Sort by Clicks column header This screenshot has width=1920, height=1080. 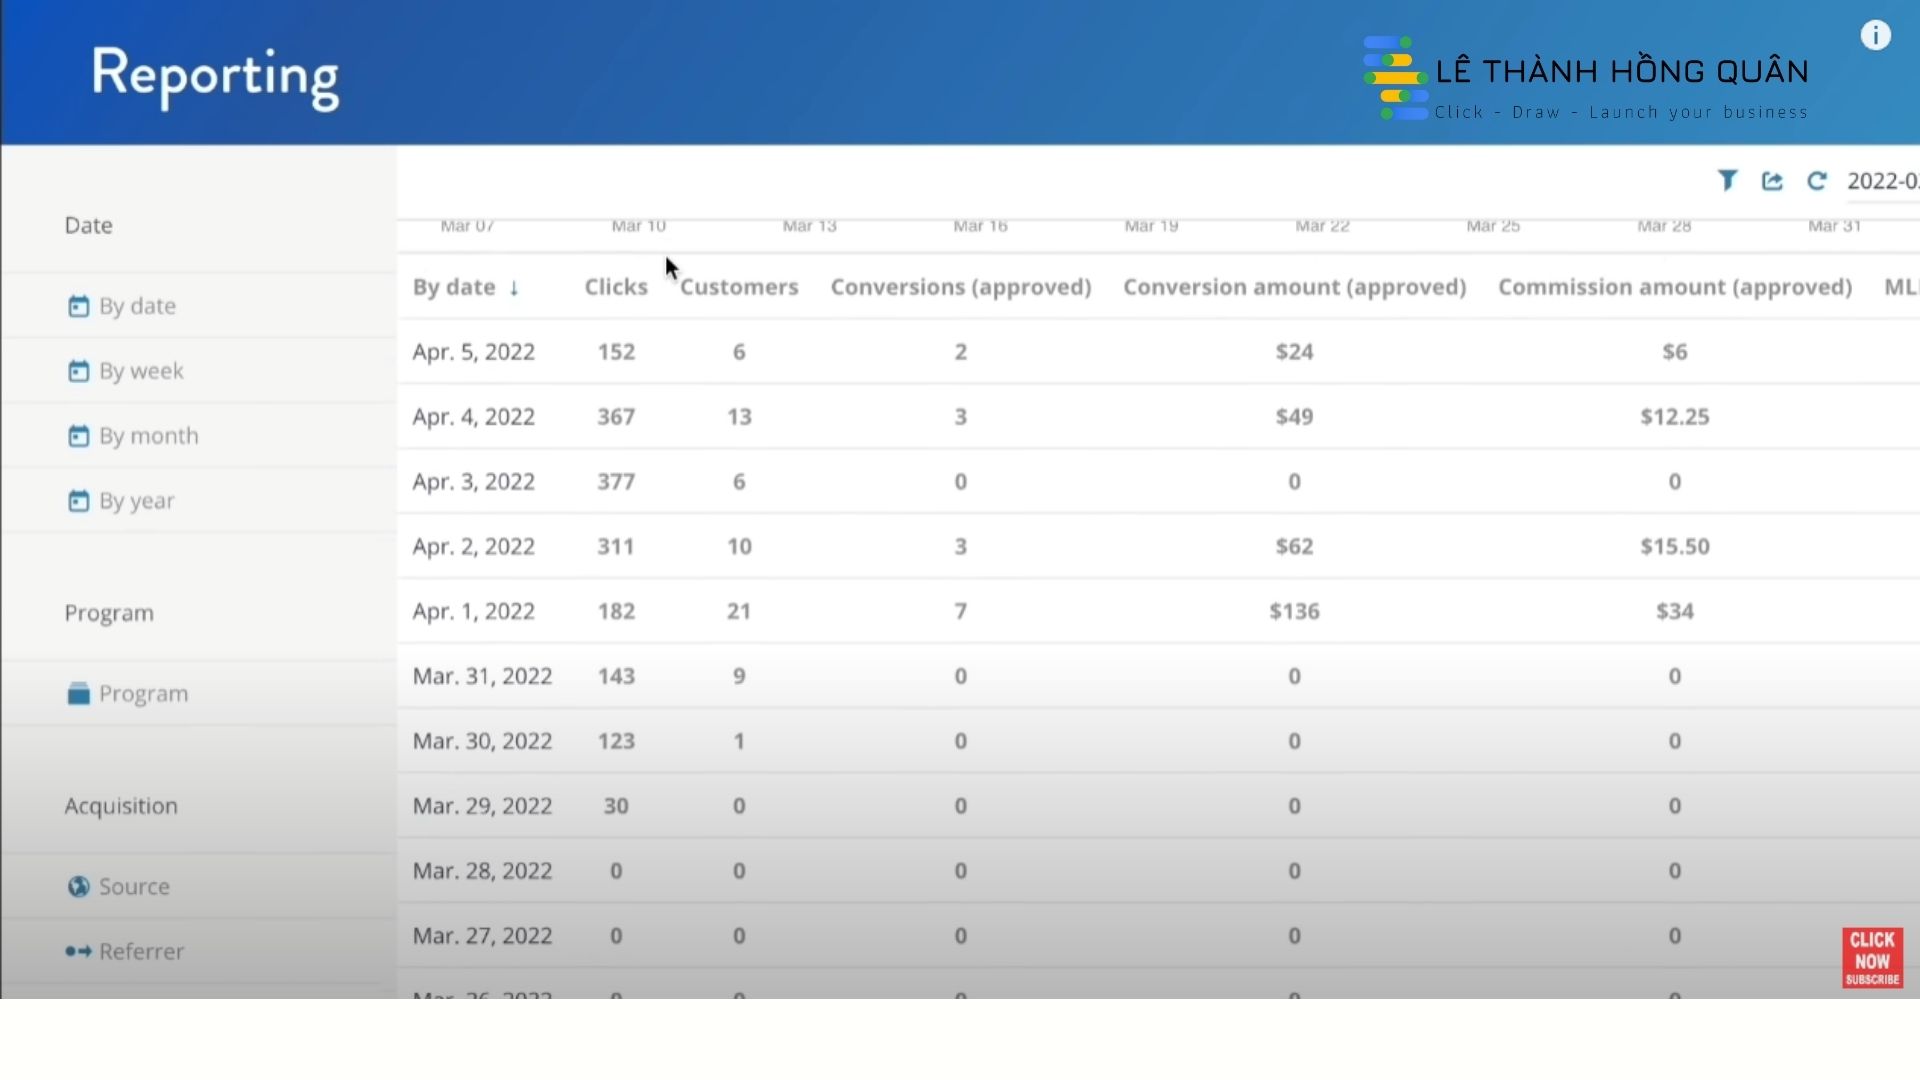(x=616, y=288)
